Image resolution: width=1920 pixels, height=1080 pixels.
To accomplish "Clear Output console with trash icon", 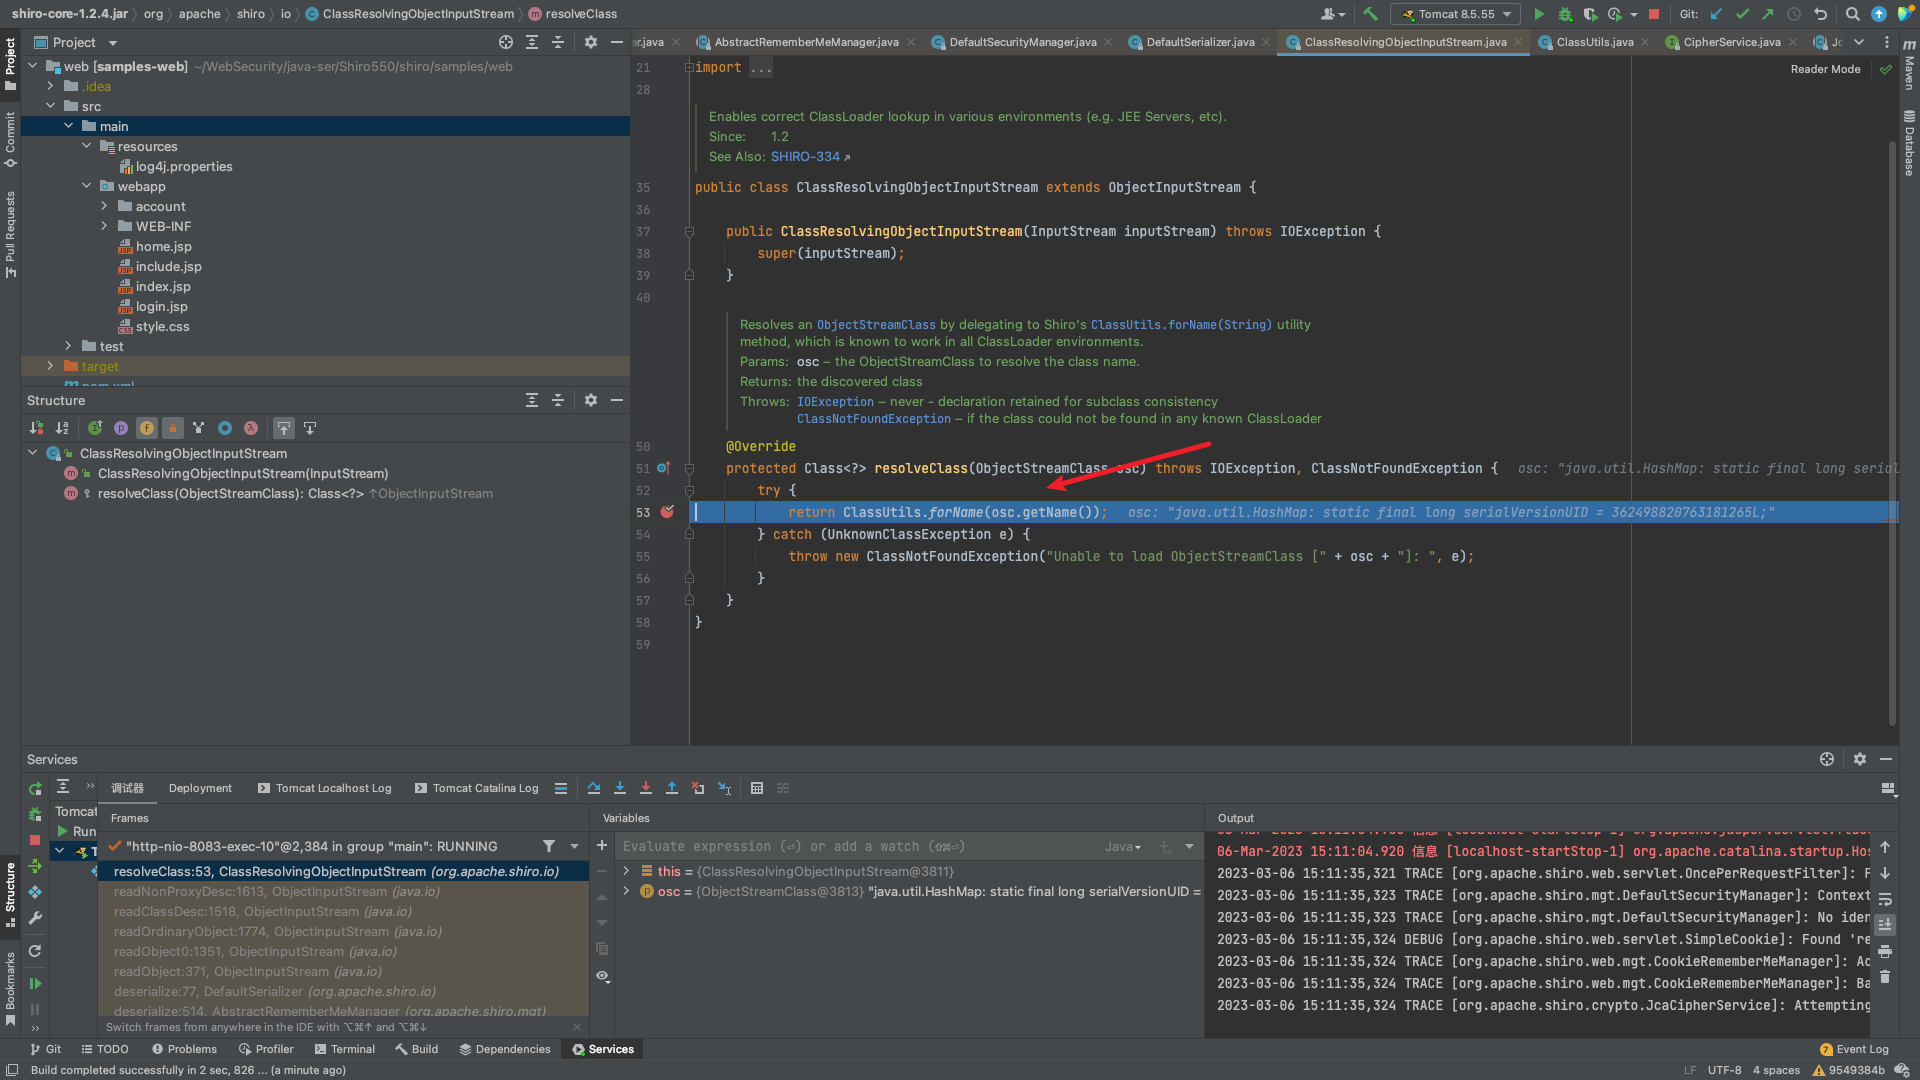I will tap(1885, 977).
